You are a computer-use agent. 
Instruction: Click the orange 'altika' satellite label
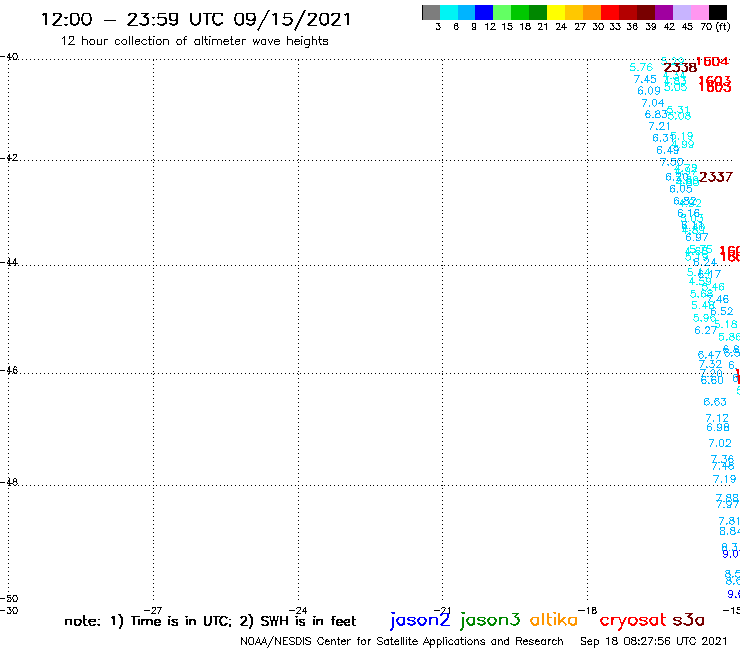(x=554, y=620)
